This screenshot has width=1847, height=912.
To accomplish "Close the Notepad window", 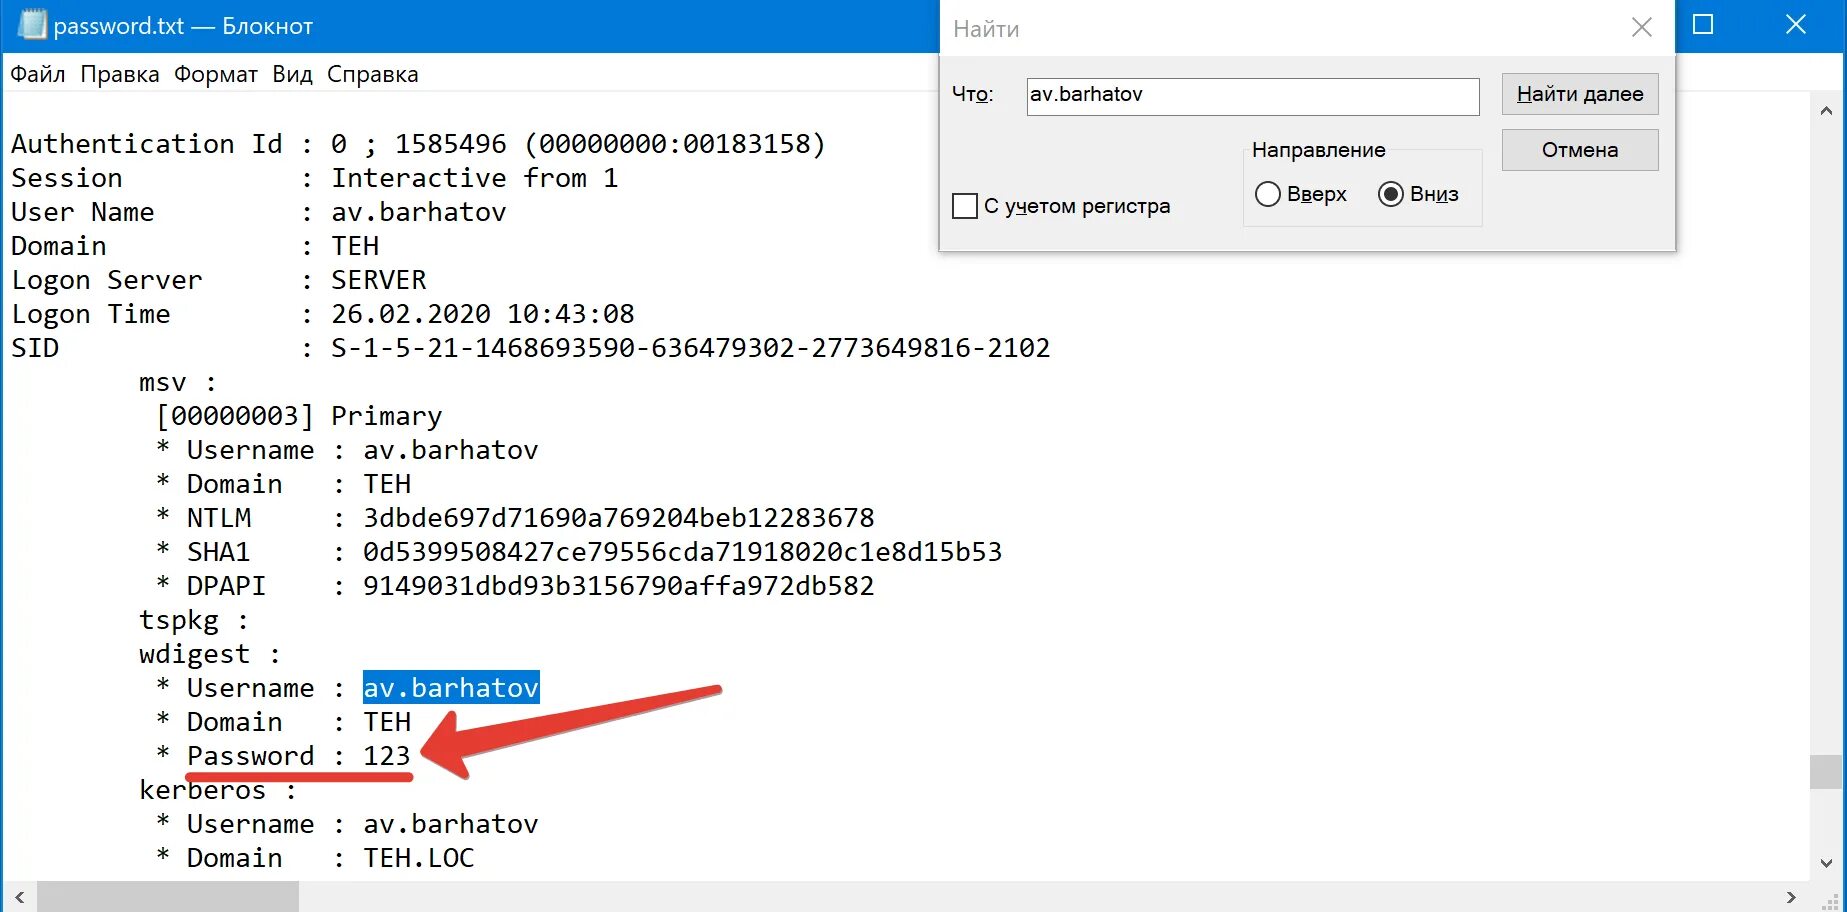I will click(1796, 24).
